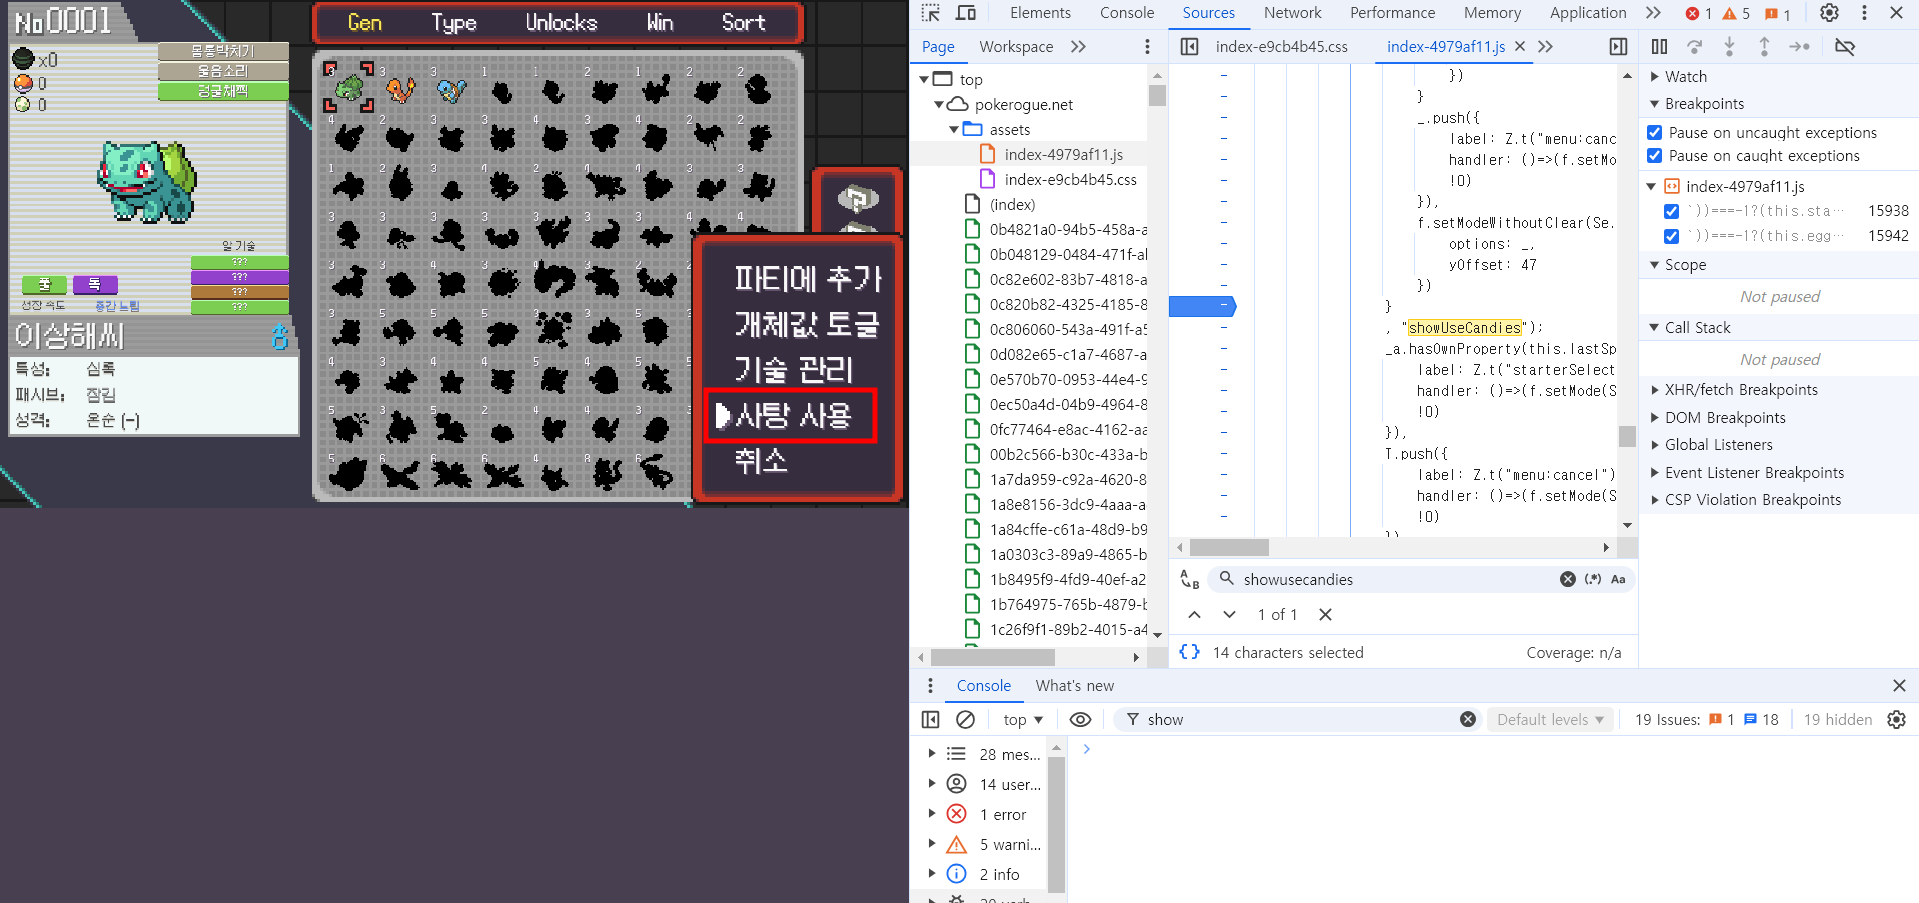
Task: Hide the file navigator sidebar
Action: tap(1189, 47)
